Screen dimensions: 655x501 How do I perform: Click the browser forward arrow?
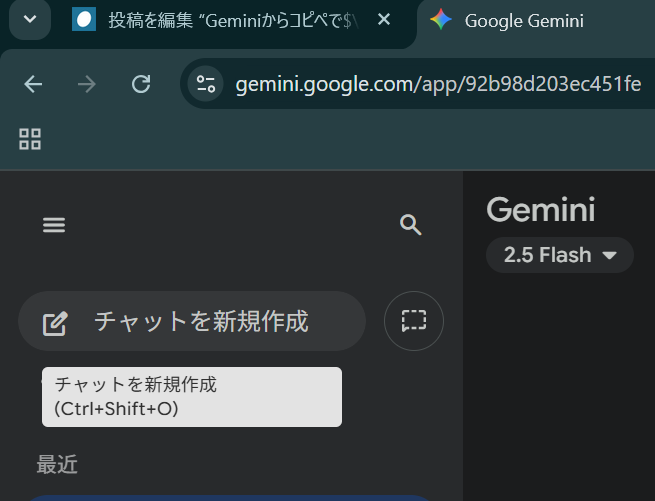pos(87,84)
